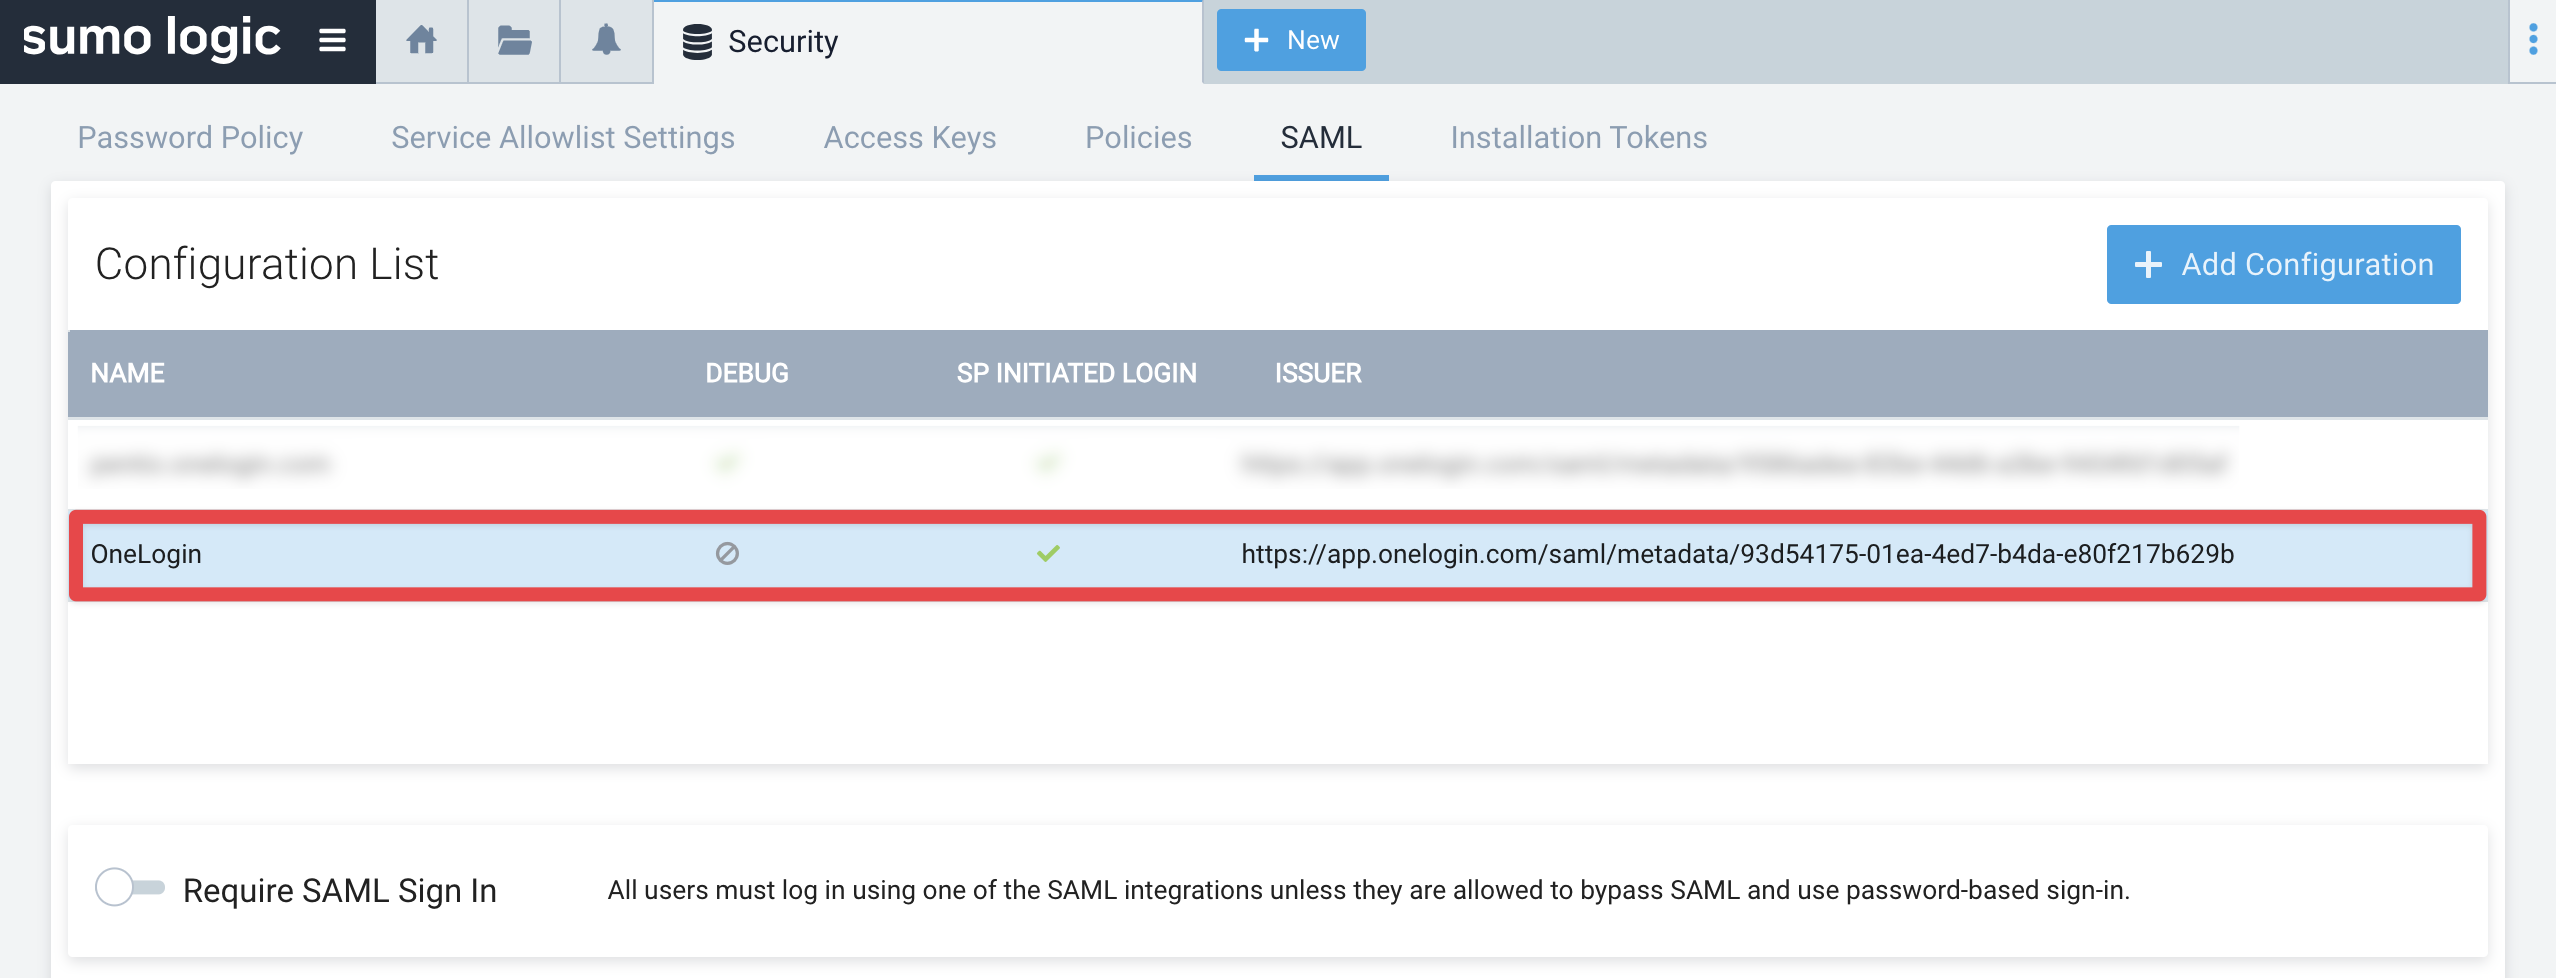Open the alerts bell icon

click(x=606, y=41)
